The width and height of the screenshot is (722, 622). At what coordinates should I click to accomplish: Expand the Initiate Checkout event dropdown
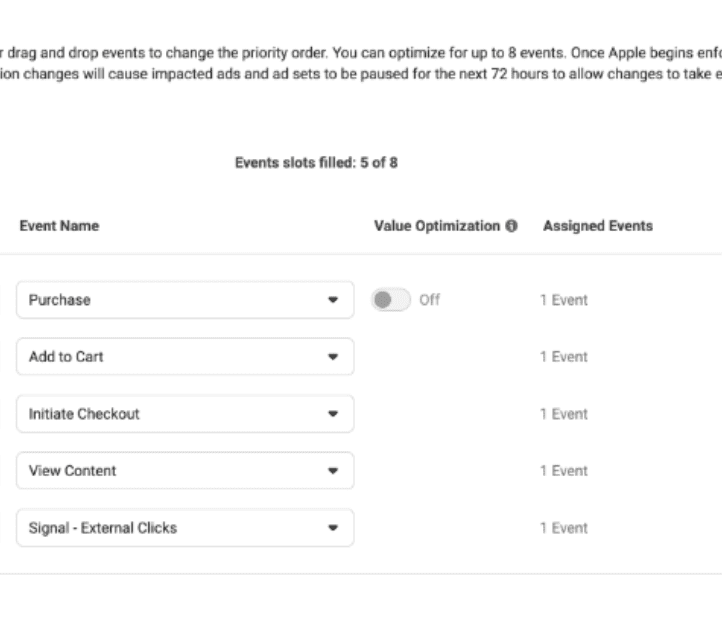pyautogui.click(x=185, y=414)
